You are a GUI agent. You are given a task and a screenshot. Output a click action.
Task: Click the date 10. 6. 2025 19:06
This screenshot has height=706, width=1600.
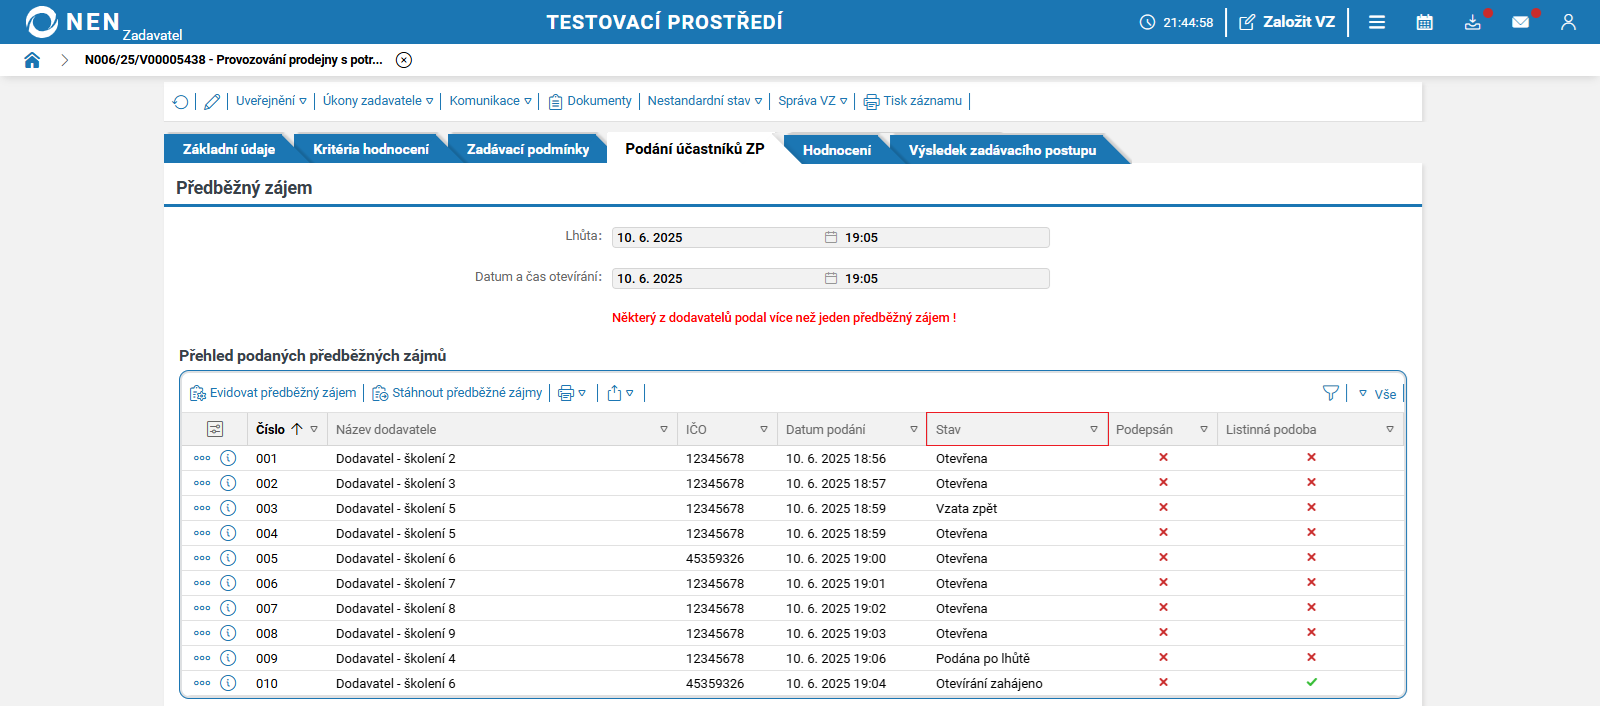(x=836, y=659)
